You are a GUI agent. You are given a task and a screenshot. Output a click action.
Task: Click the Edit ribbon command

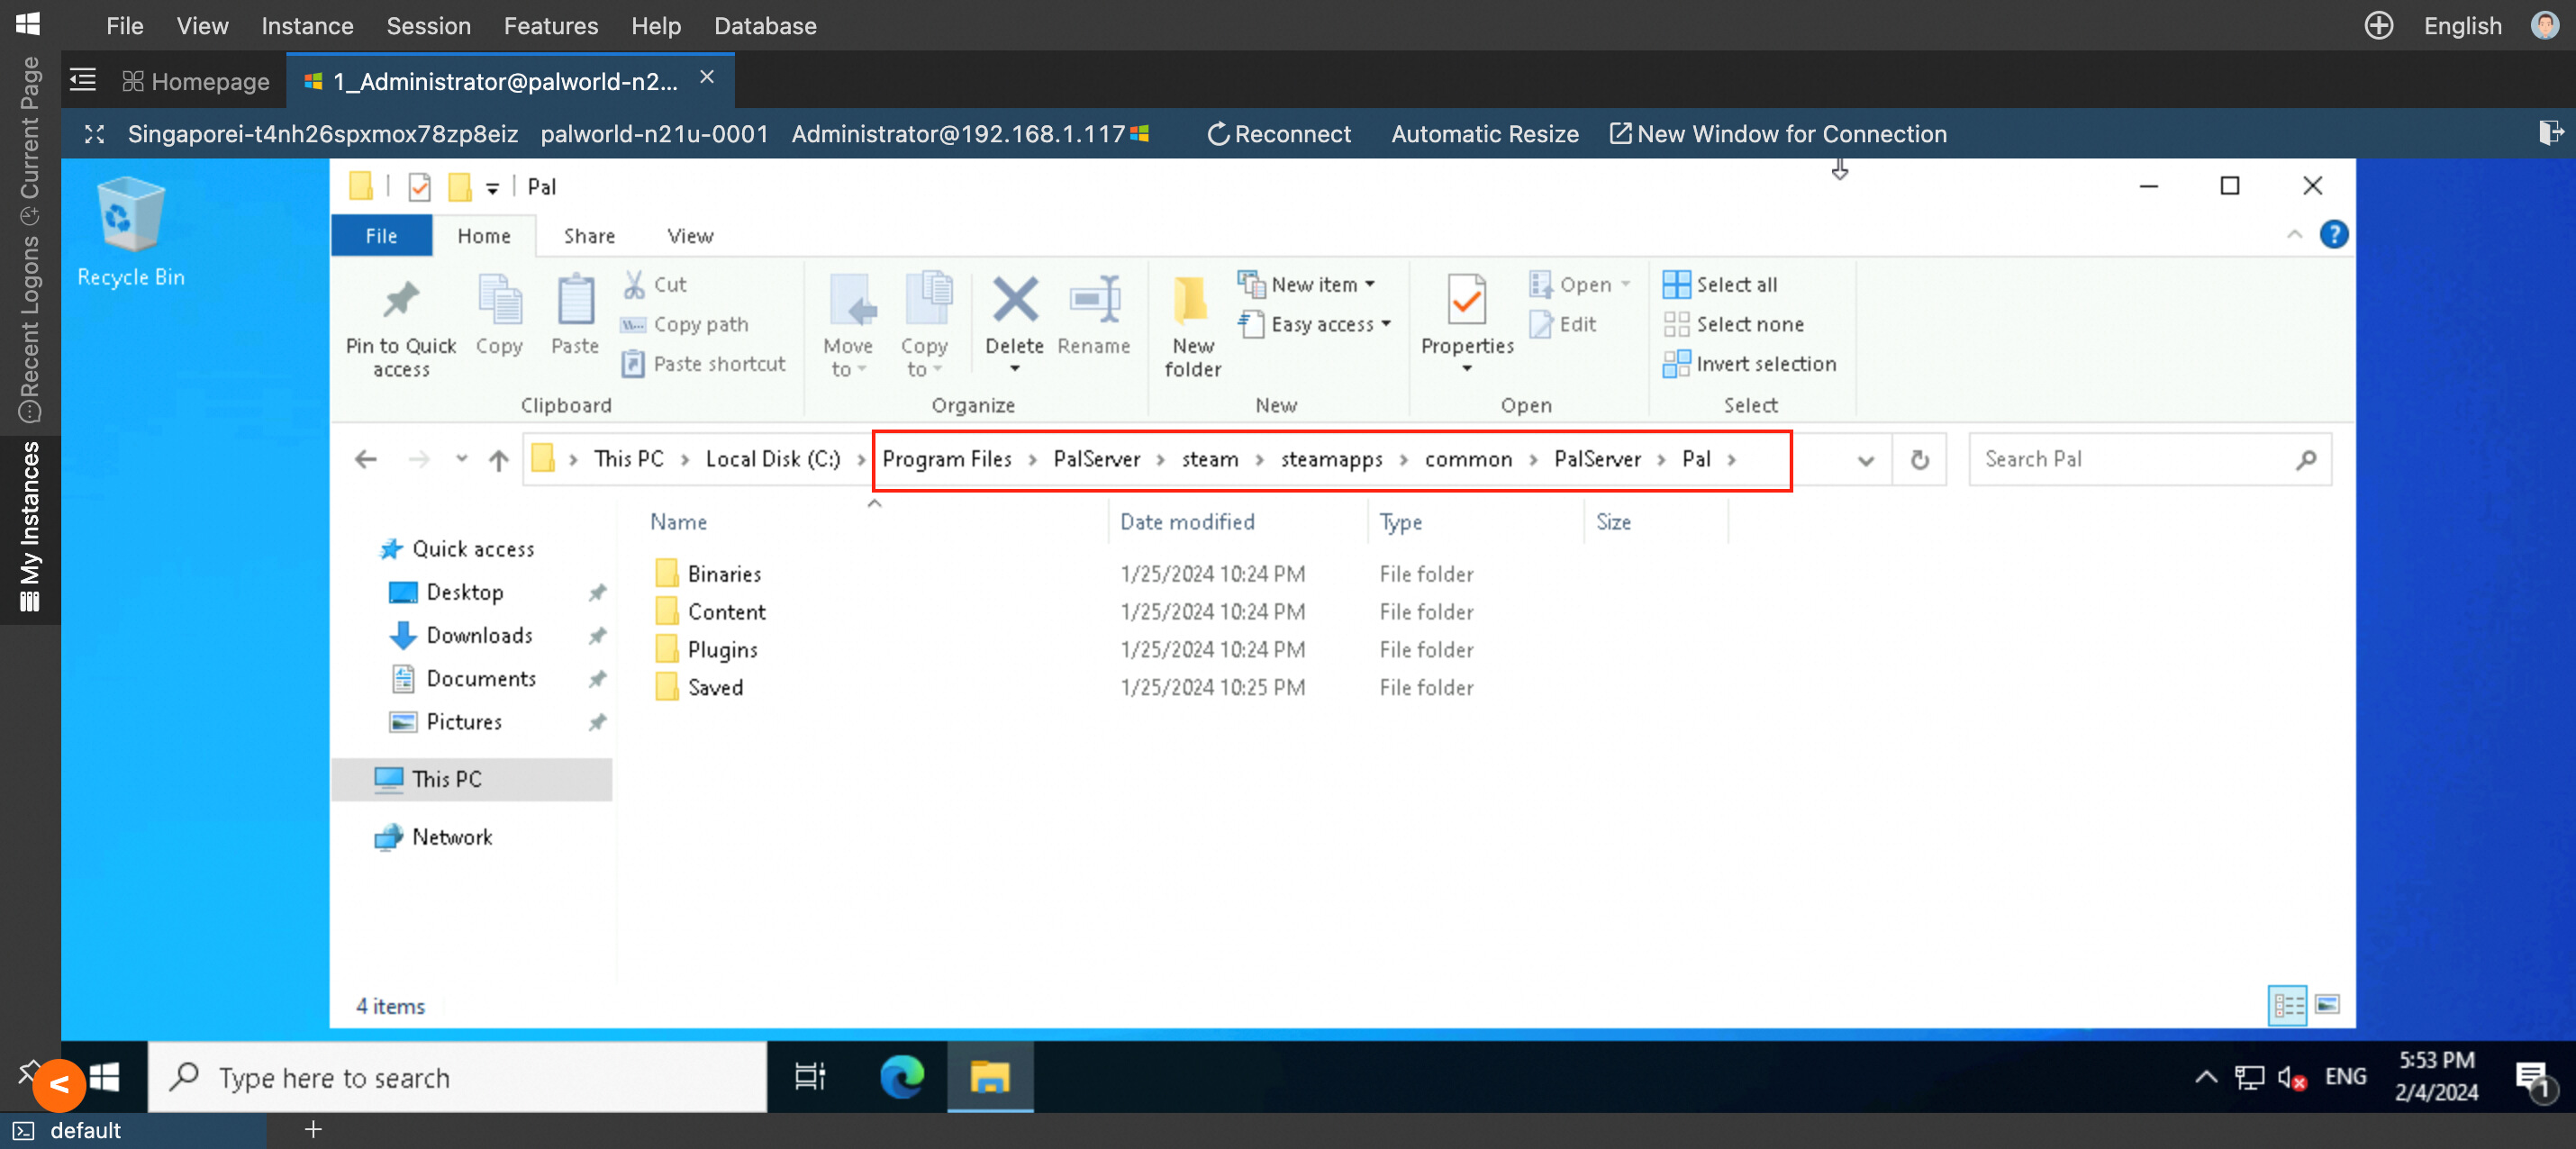click(1563, 324)
